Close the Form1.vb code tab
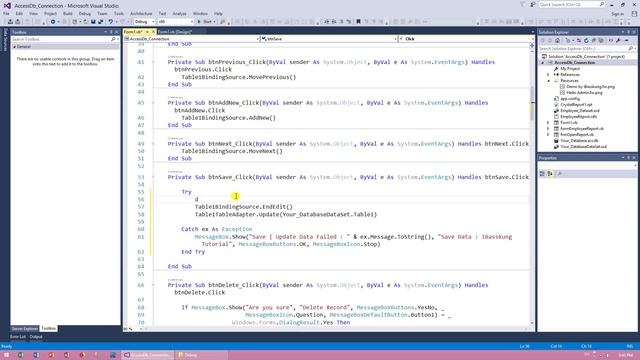This screenshot has height=360, width=640. [x=153, y=32]
